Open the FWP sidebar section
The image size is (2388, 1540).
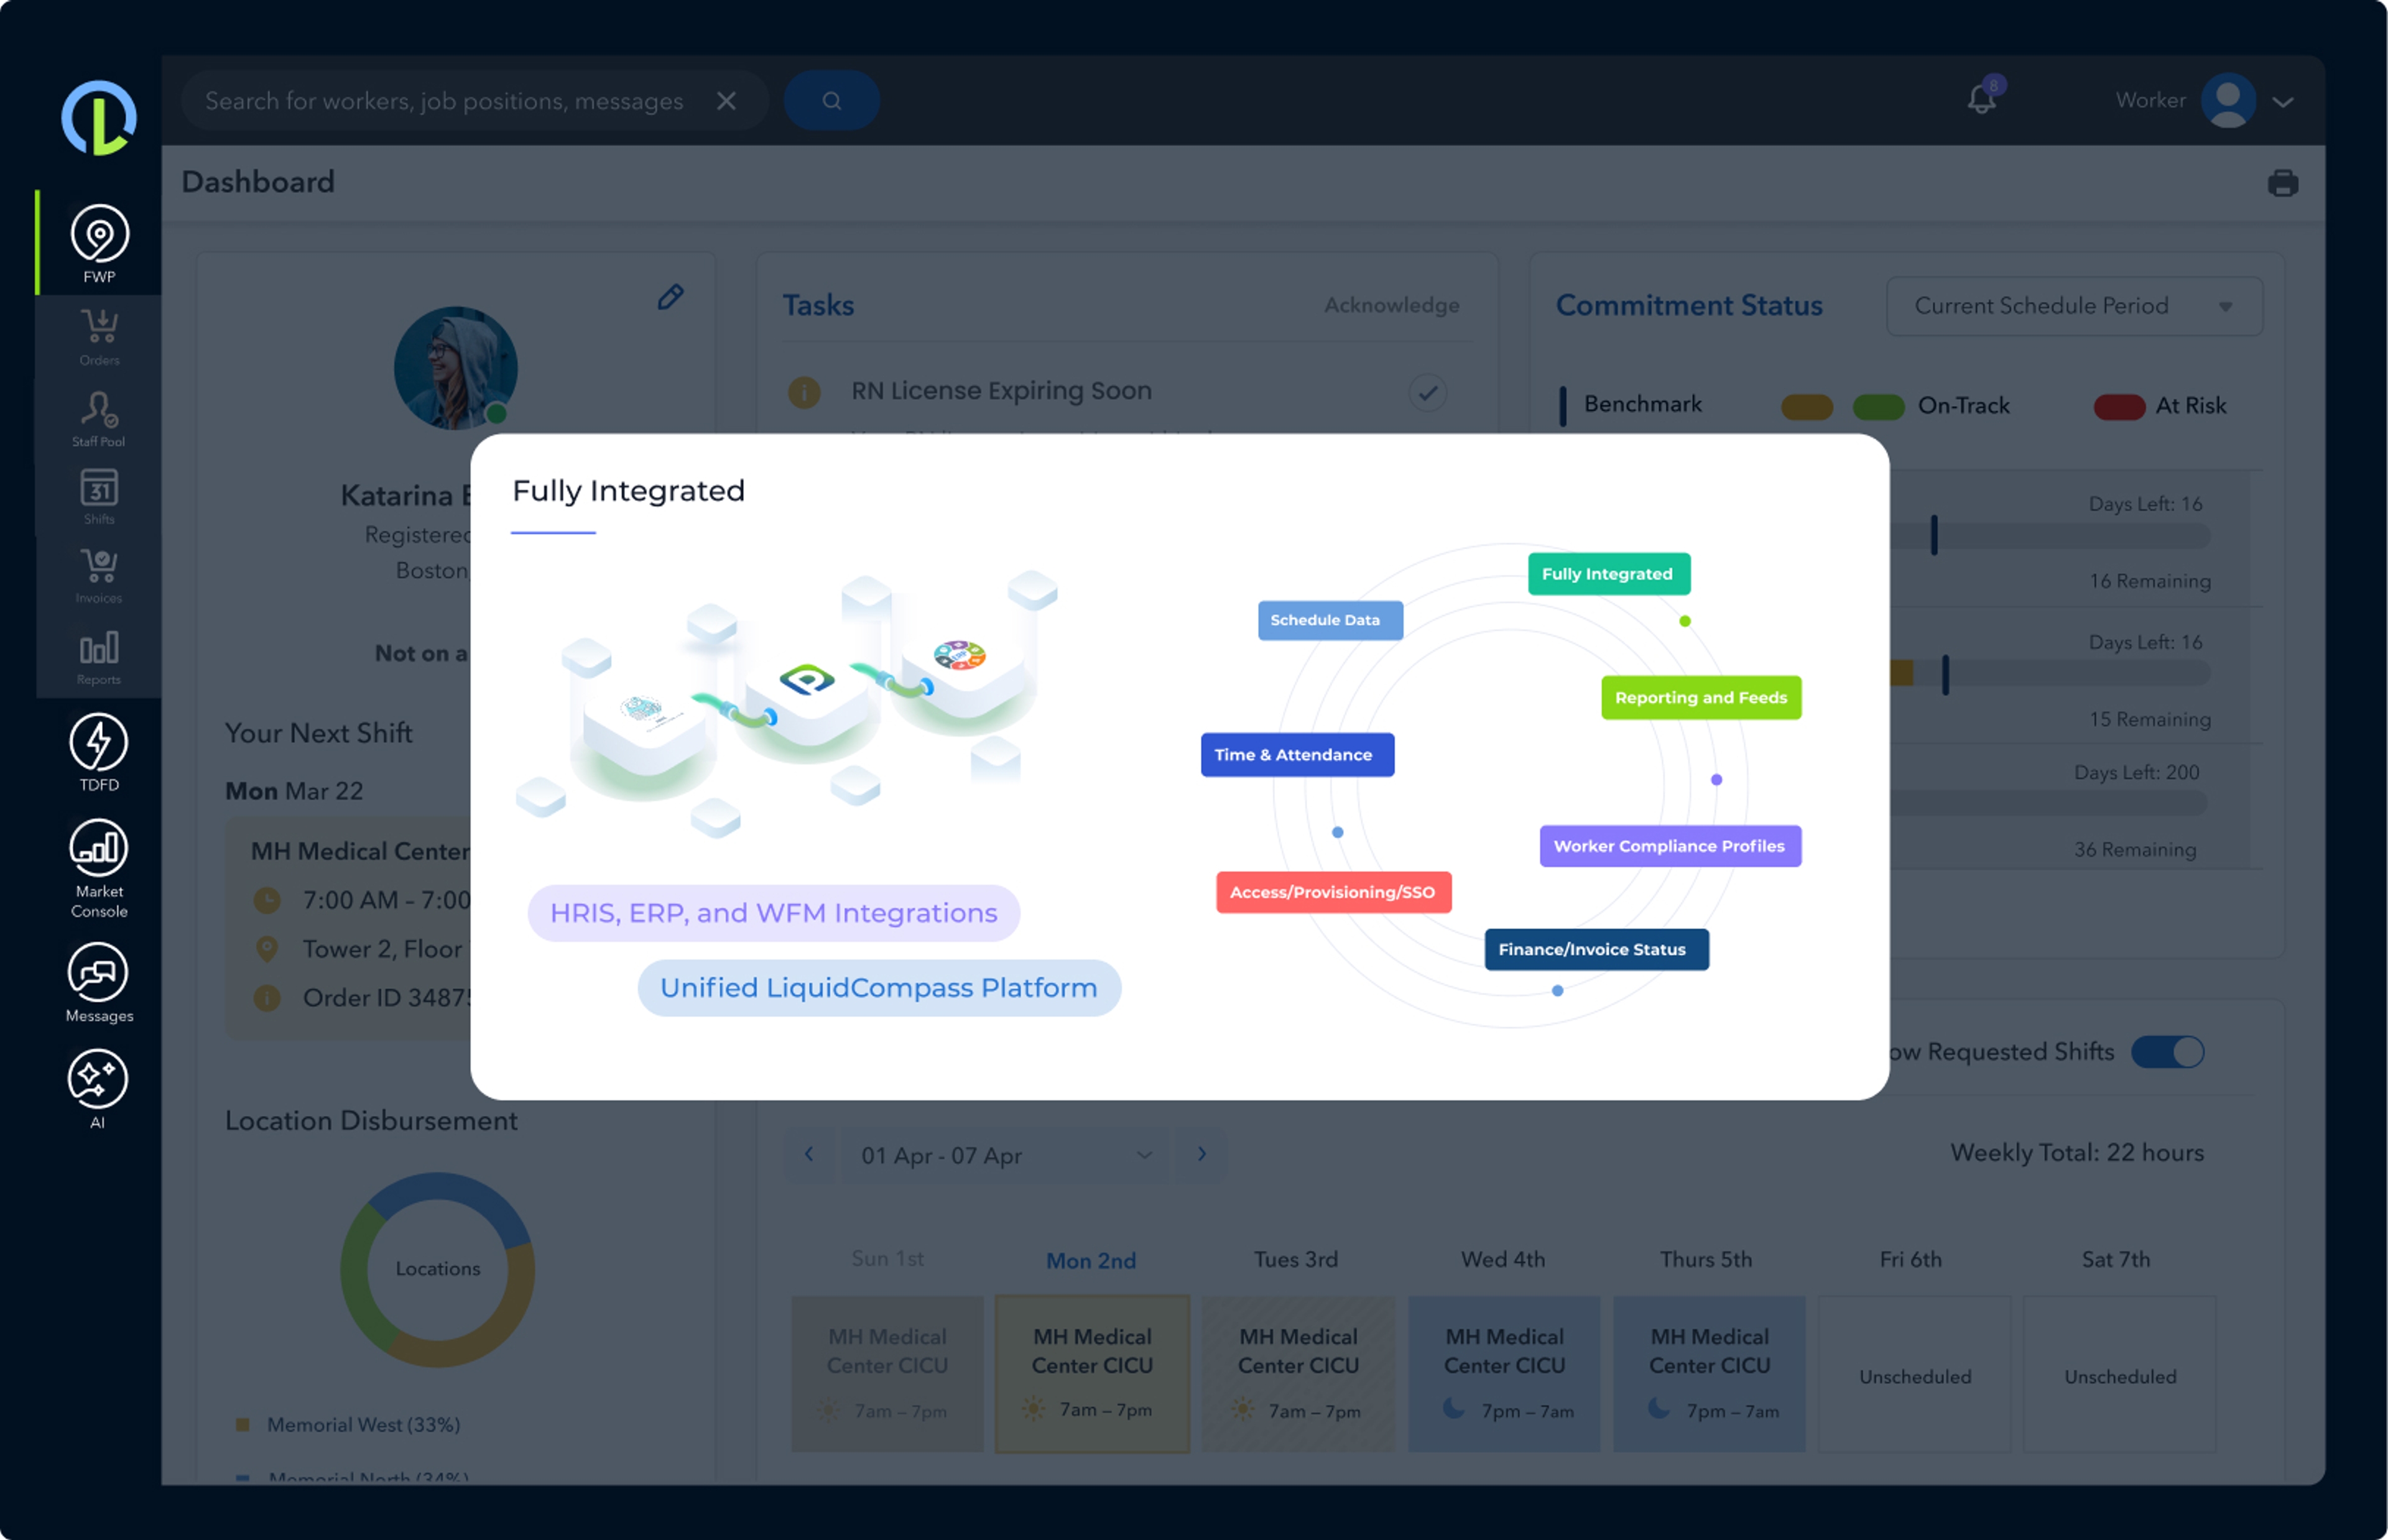[x=99, y=243]
